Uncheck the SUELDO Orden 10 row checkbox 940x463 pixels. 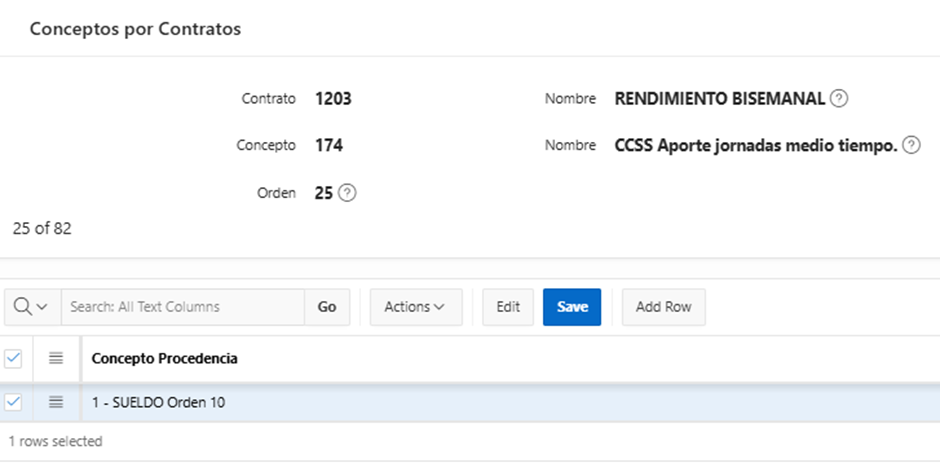(14, 402)
